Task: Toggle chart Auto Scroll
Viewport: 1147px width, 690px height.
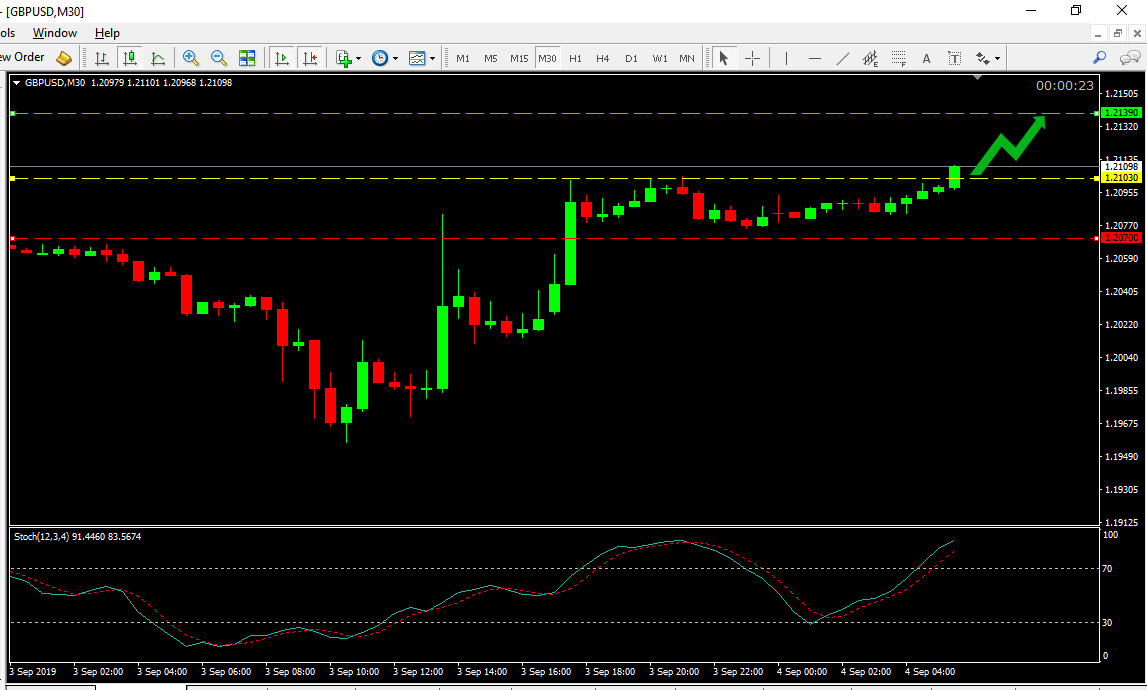Action: click(281, 58)
